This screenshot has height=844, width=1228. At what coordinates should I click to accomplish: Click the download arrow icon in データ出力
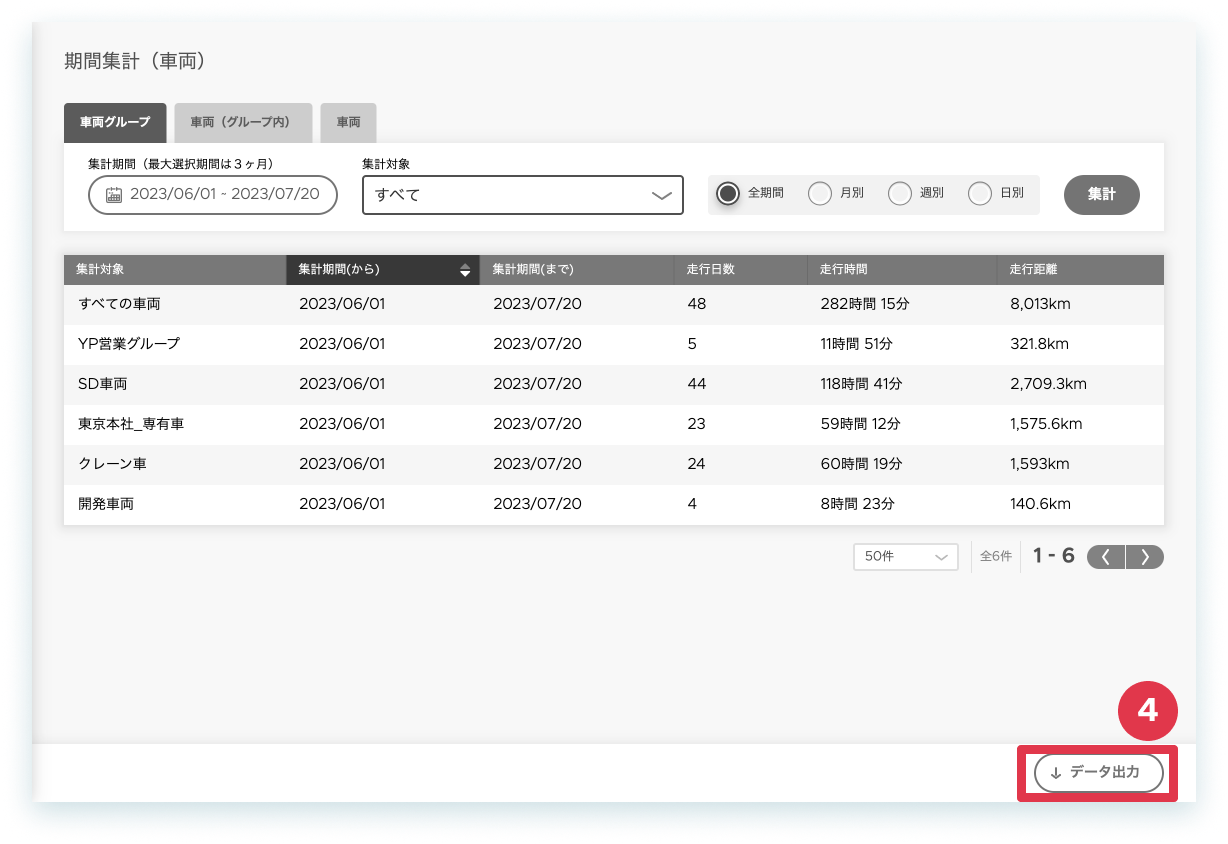(x=1056, y=773)
